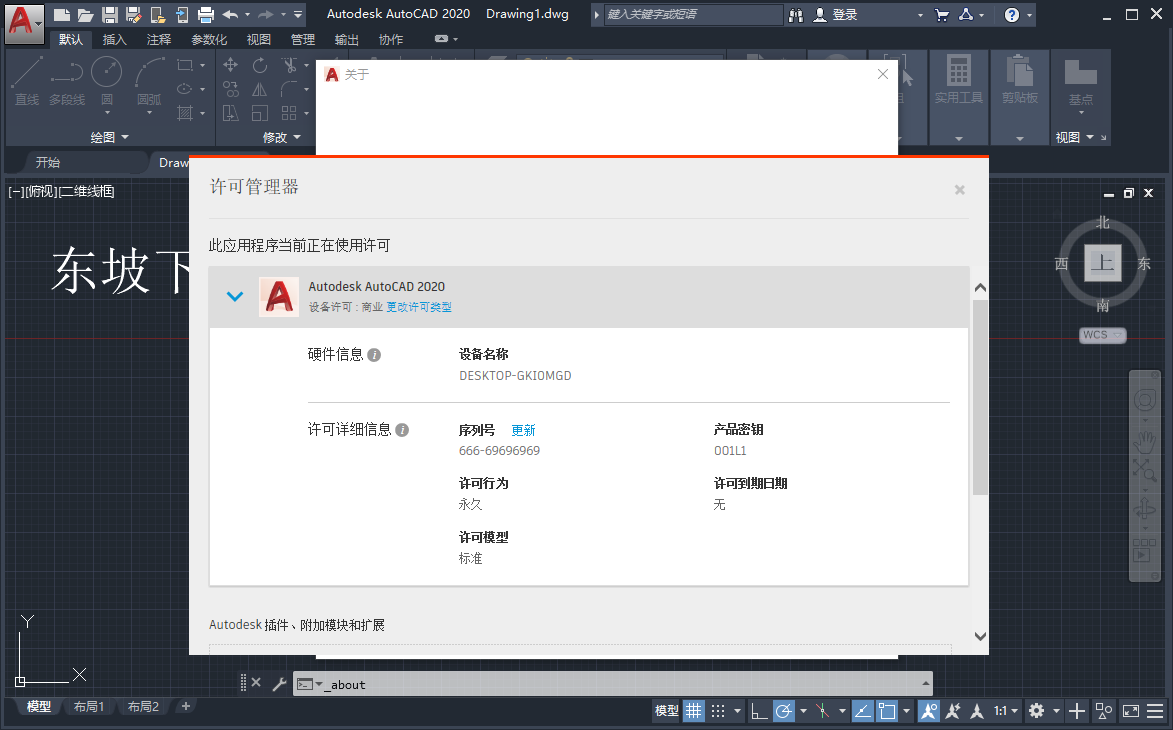The width and height of the screenshot is (1173, 730).
Task: Expand the 绘图 panel dropdown
Action: pyautogui.click(x=124, y=136)
